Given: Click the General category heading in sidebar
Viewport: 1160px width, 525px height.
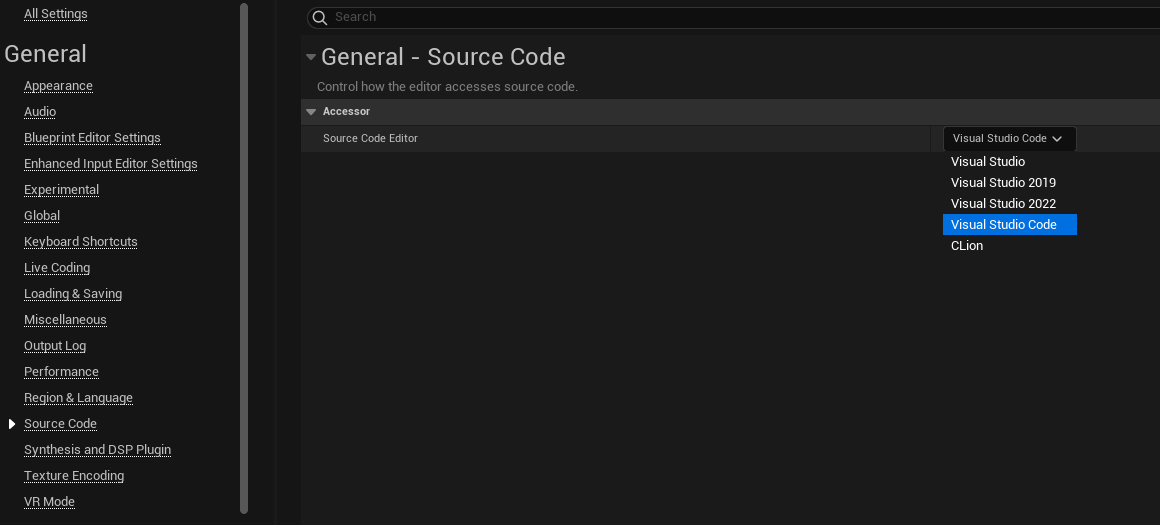Looking at the screenshot, I should [46, 54].
